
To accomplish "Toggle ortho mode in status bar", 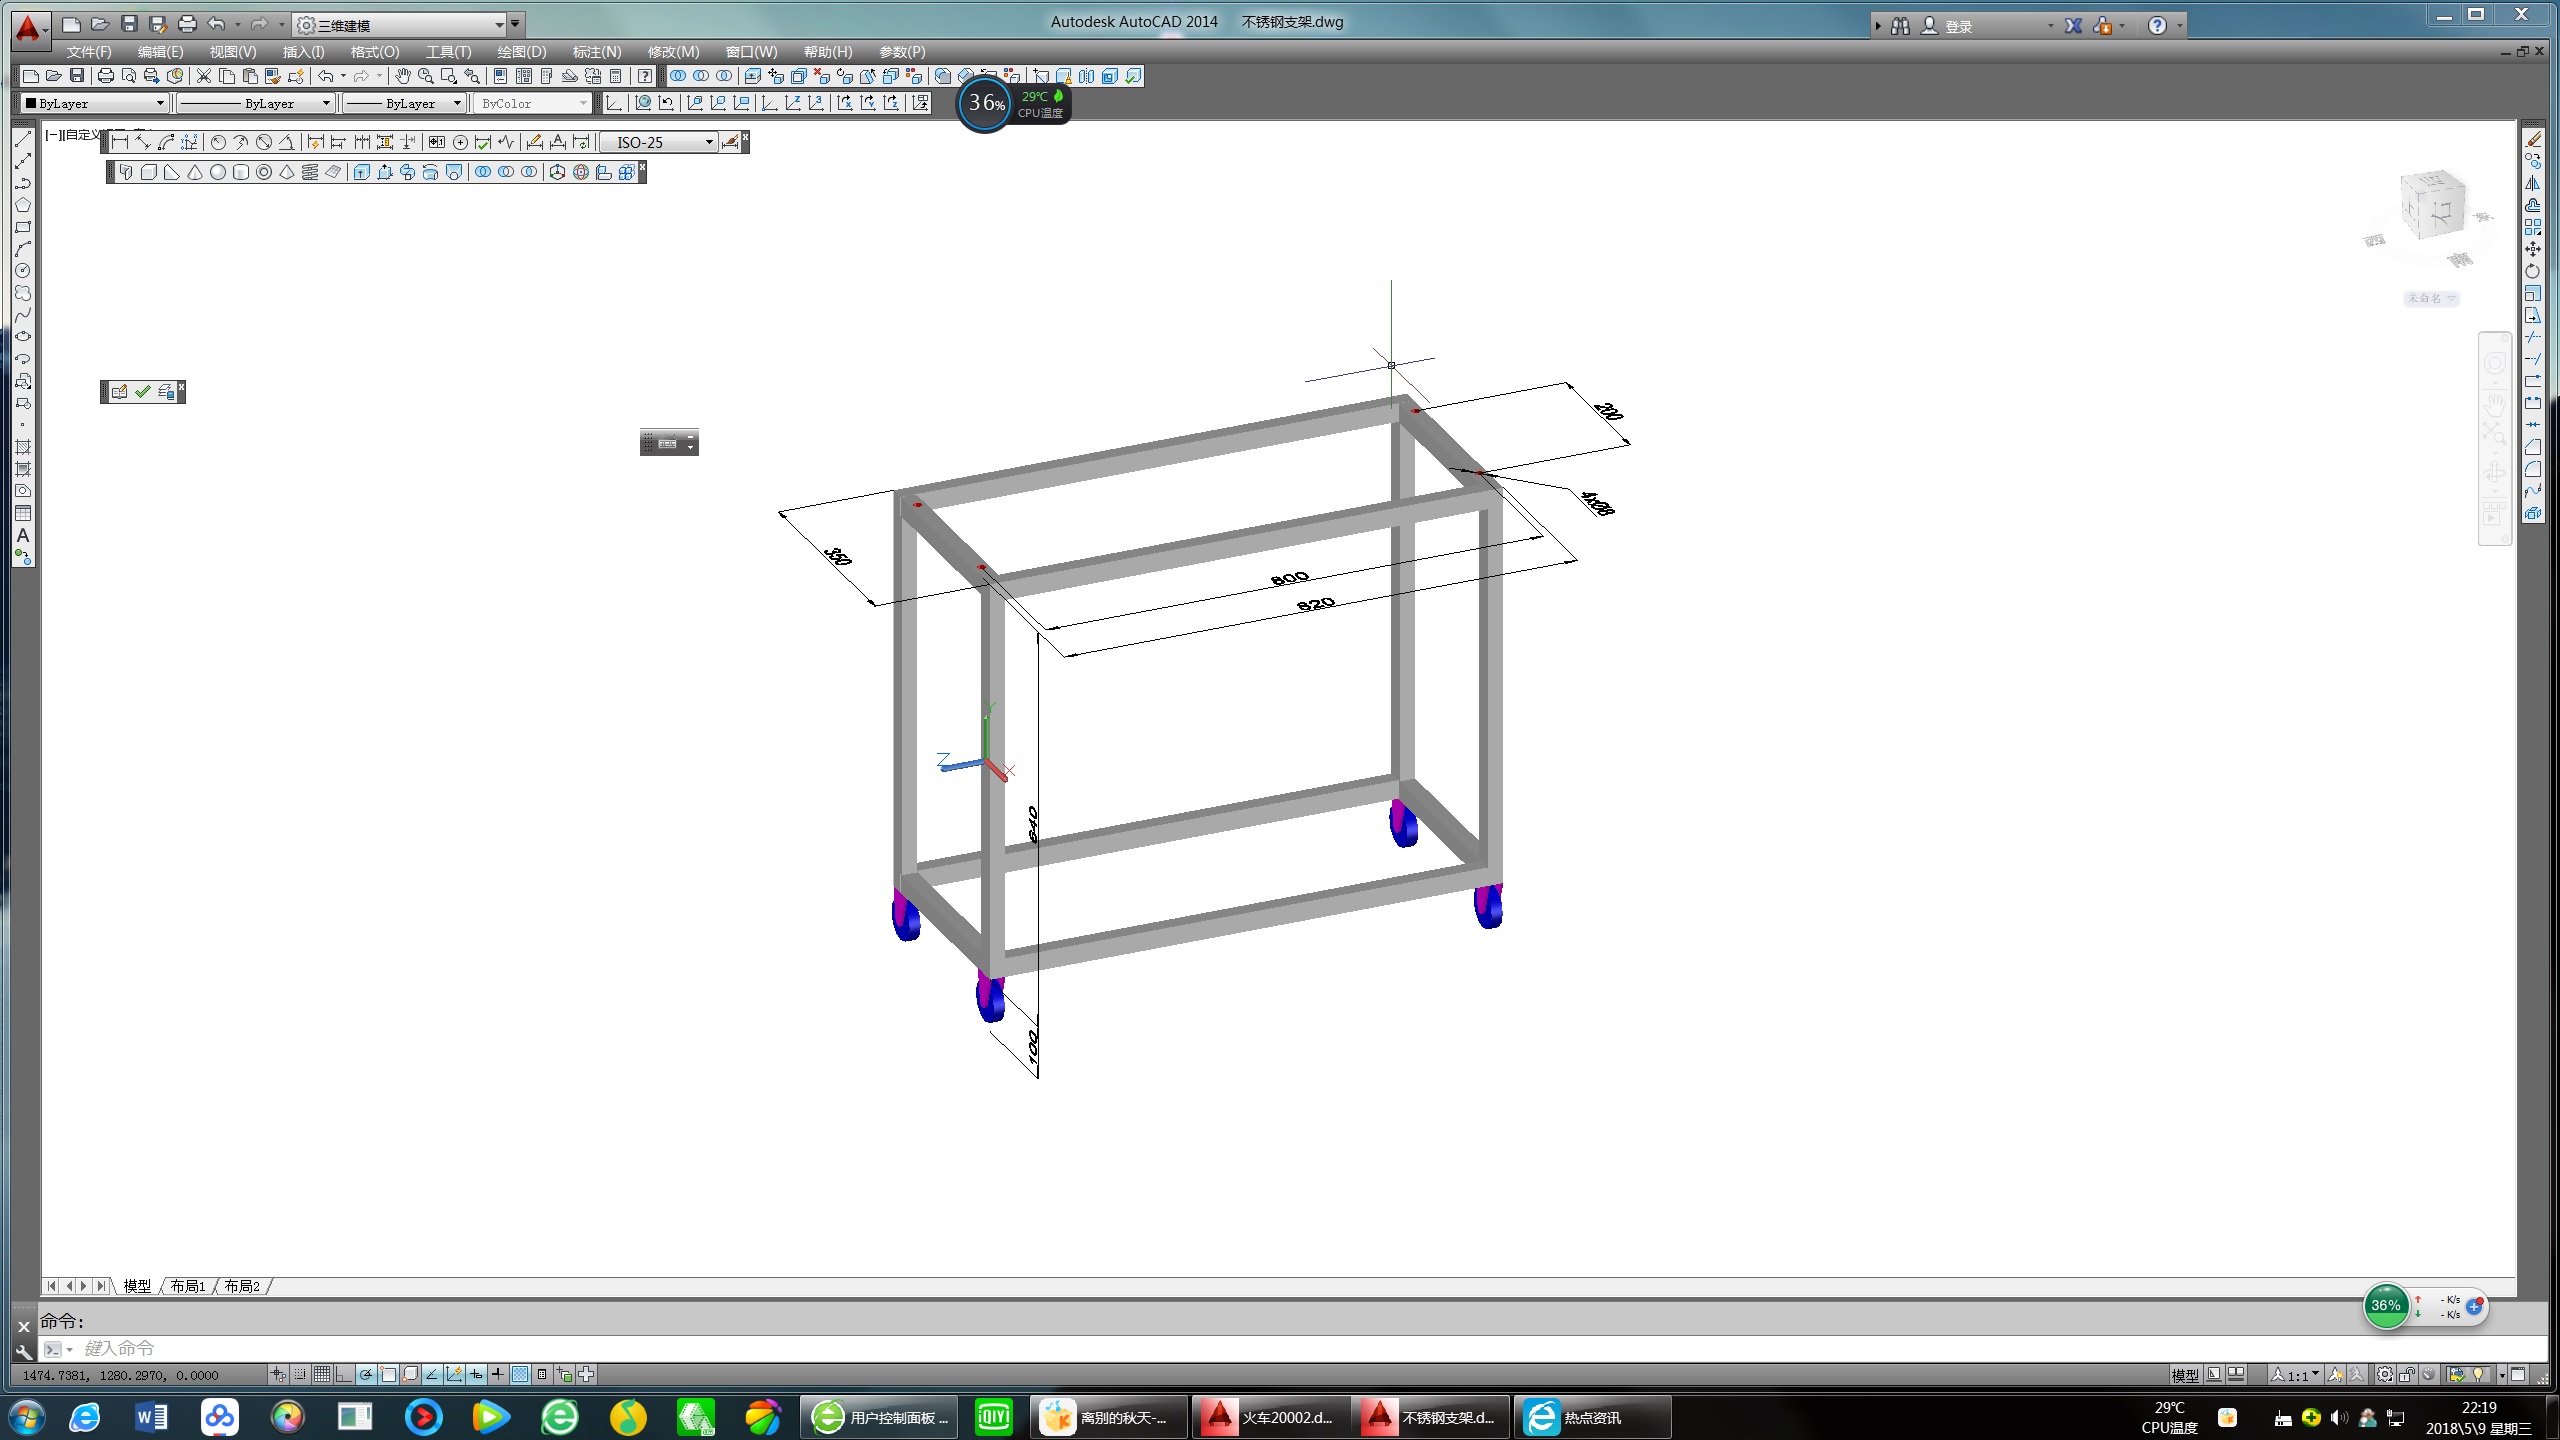I will [x=344, y=1374].
